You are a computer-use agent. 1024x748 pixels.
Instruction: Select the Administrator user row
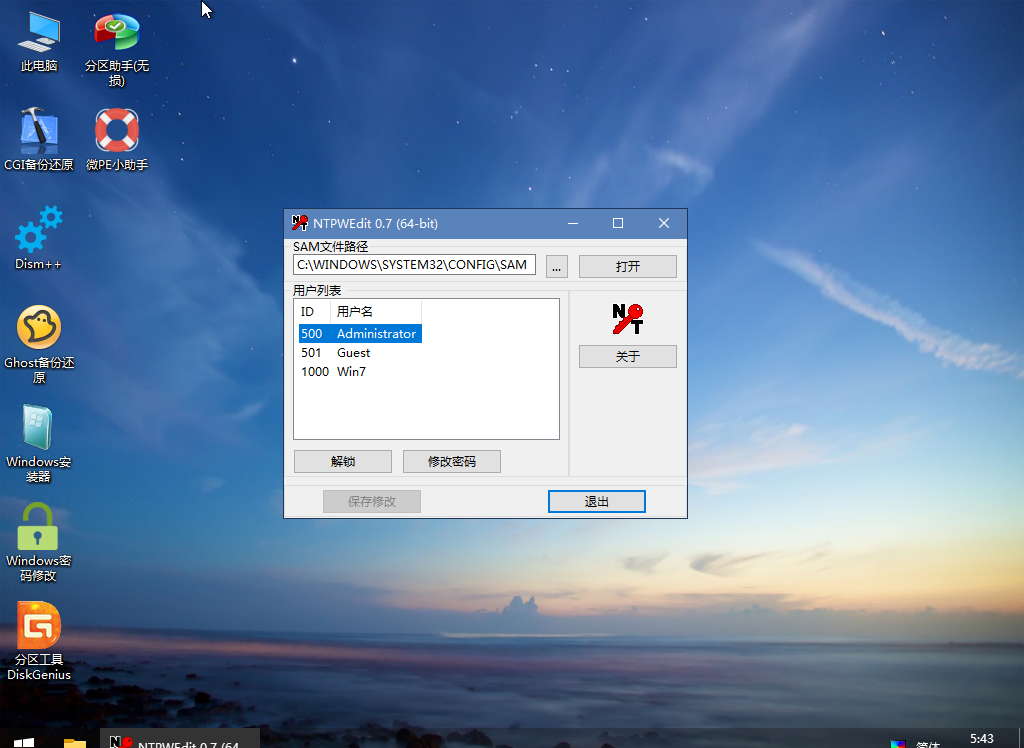(x=360, y=334)
